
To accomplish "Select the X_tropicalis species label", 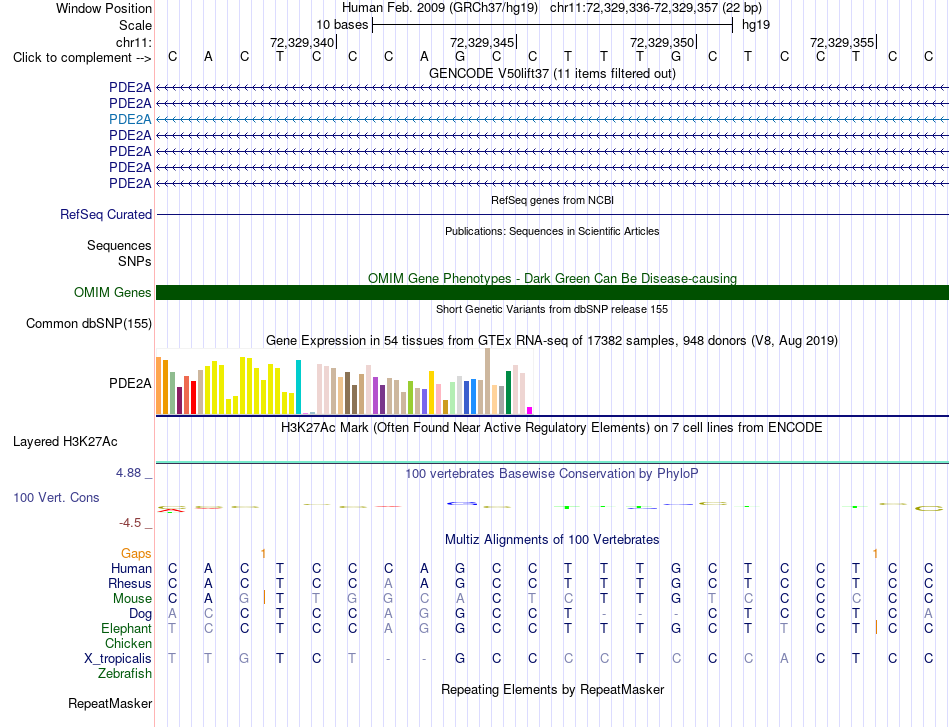I will click(x=118, y=659).
